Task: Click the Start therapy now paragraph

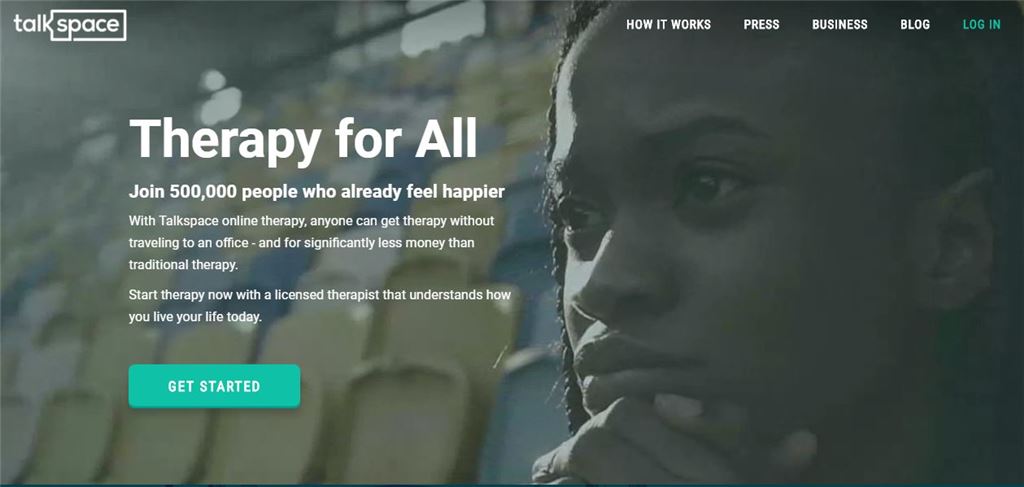Action: (x=319, y=306)
